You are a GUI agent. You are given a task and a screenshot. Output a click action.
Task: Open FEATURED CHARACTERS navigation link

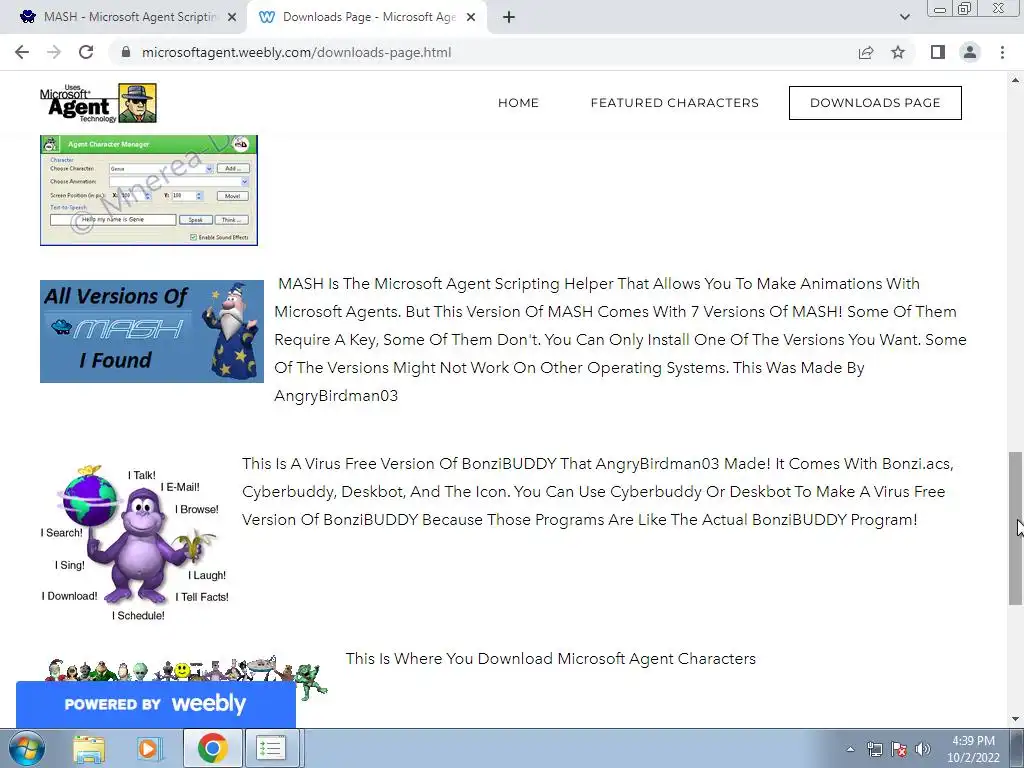point(675,103)
